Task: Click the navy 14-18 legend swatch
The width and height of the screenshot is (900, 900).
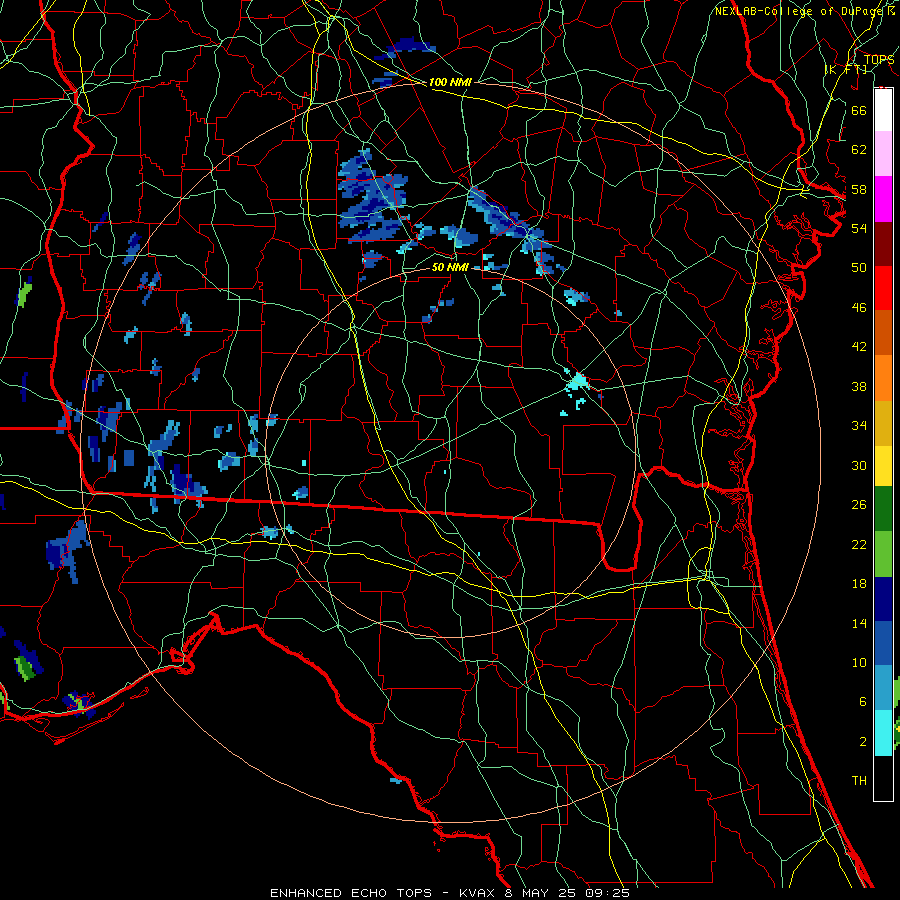Action: (883, 599)
